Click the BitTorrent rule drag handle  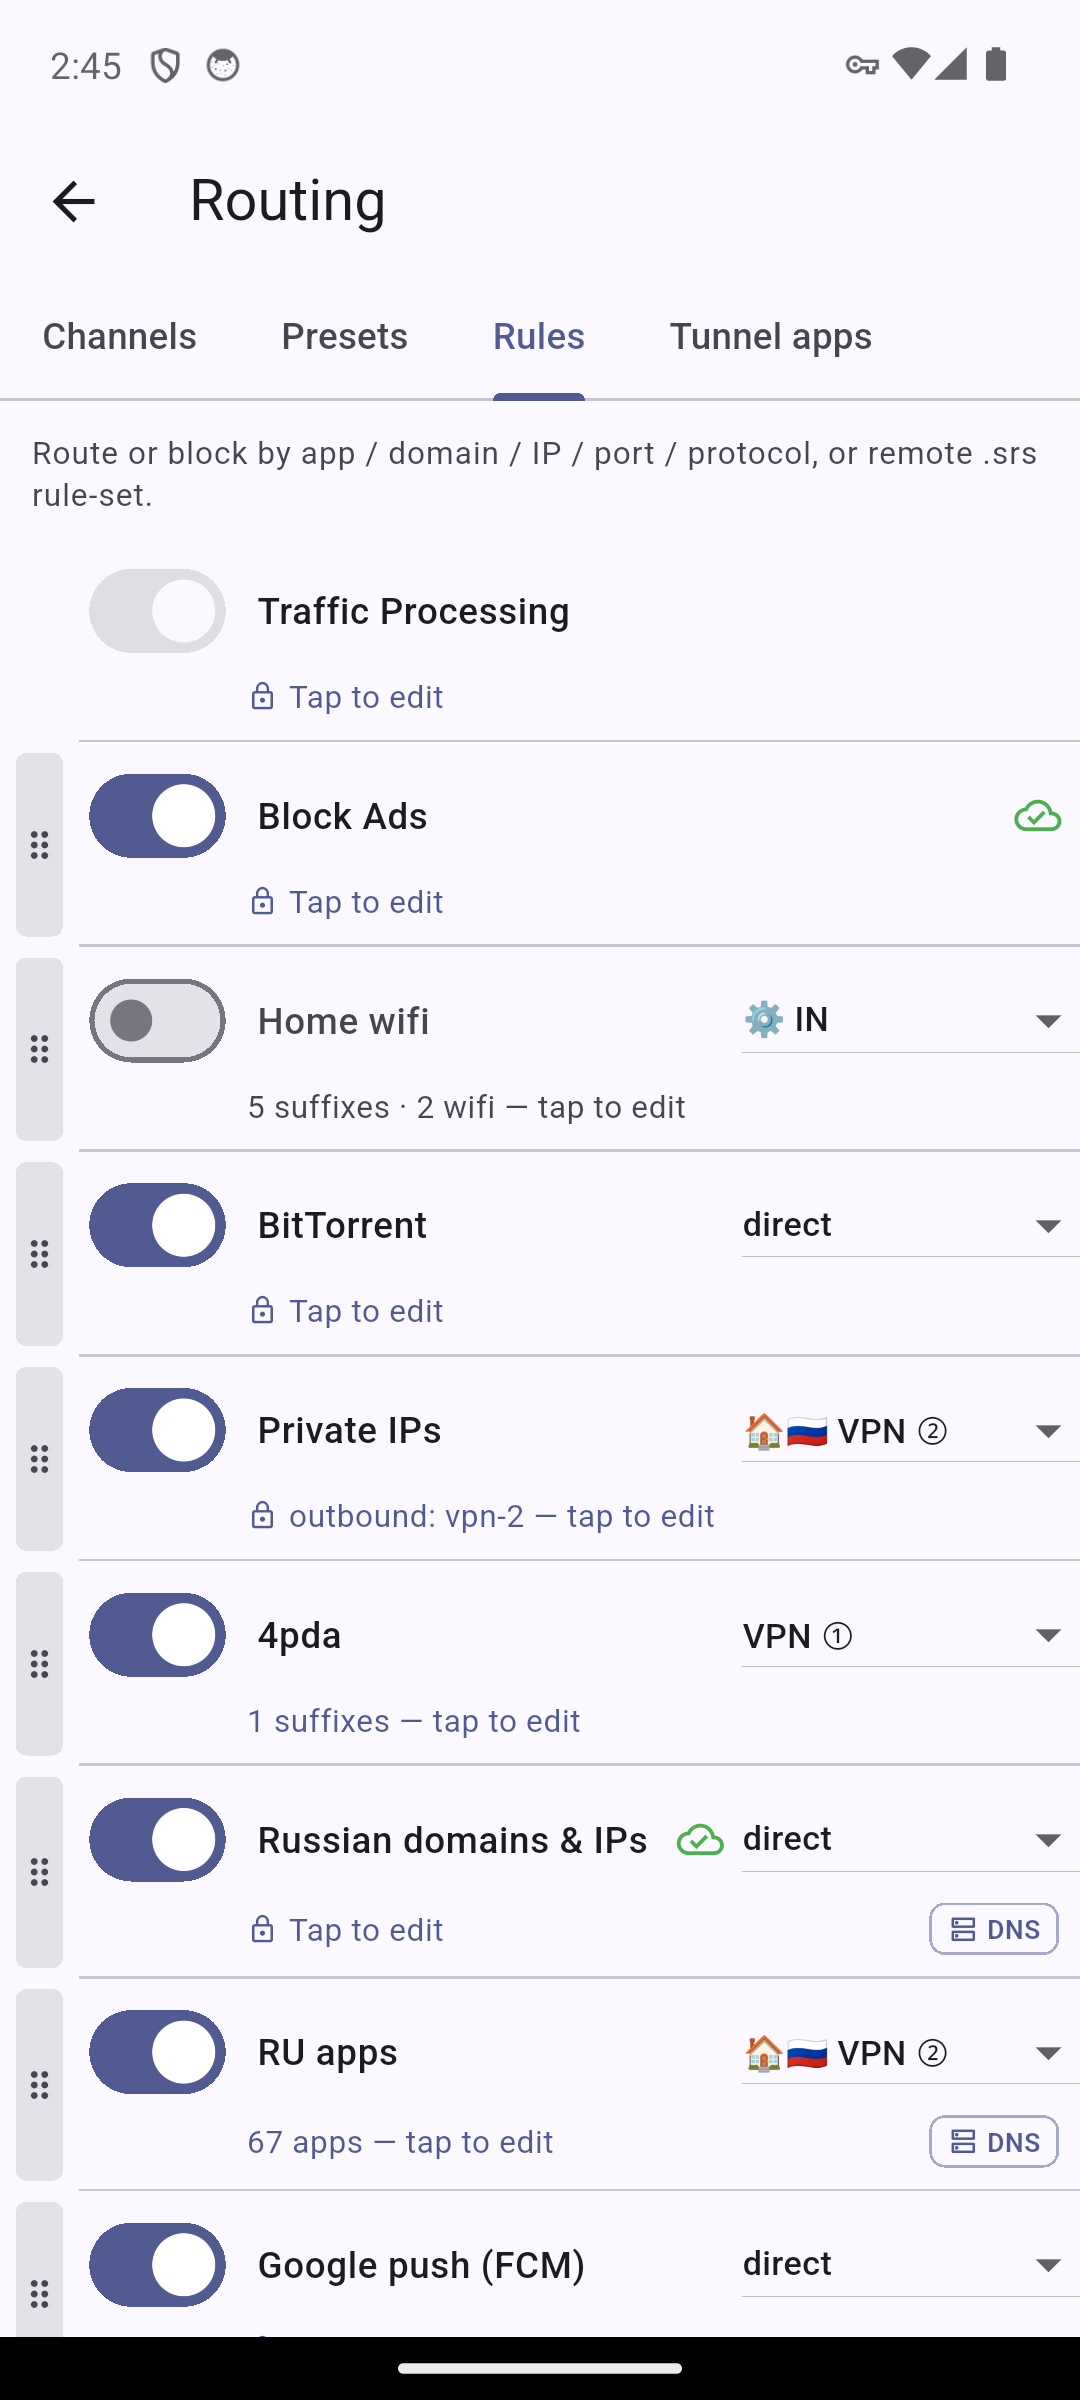(39, 1254)
